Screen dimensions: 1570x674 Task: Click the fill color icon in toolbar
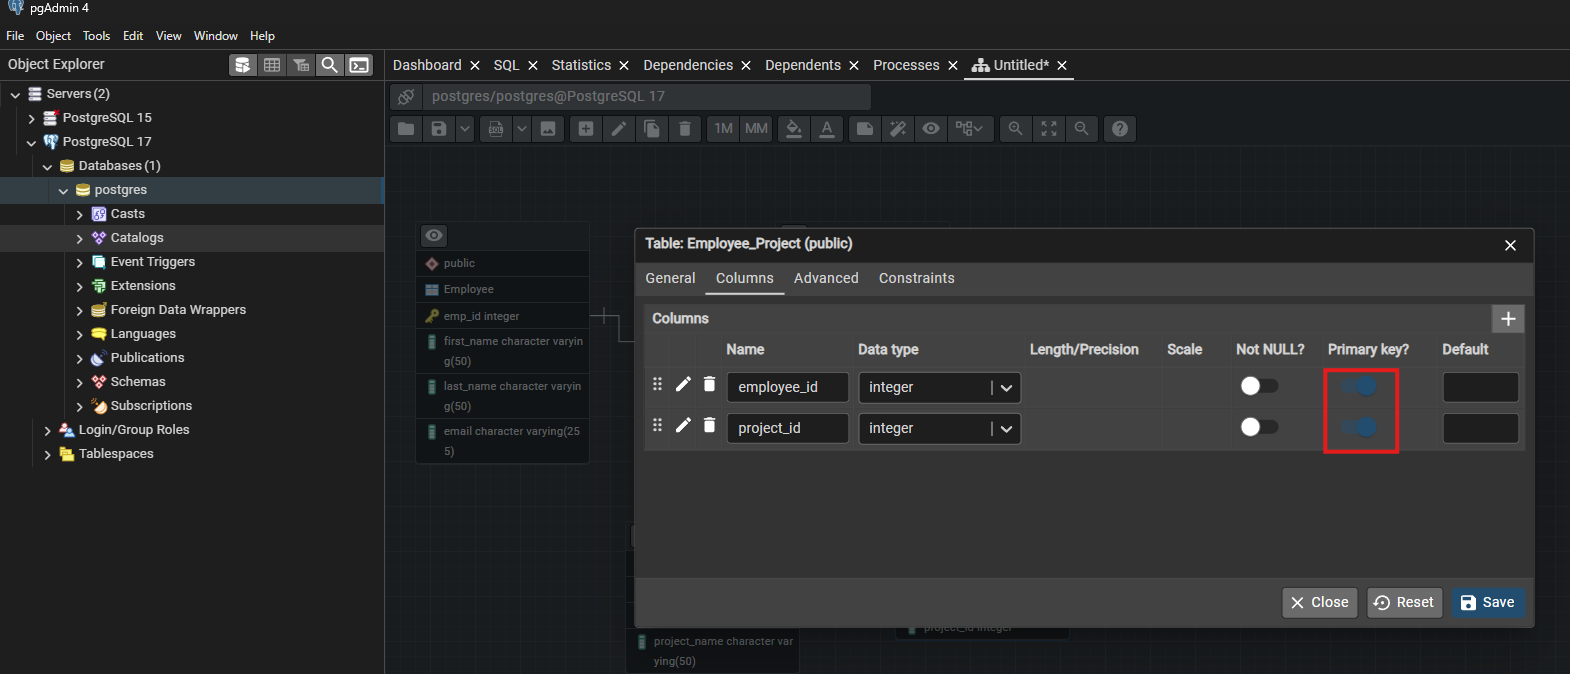793,129
